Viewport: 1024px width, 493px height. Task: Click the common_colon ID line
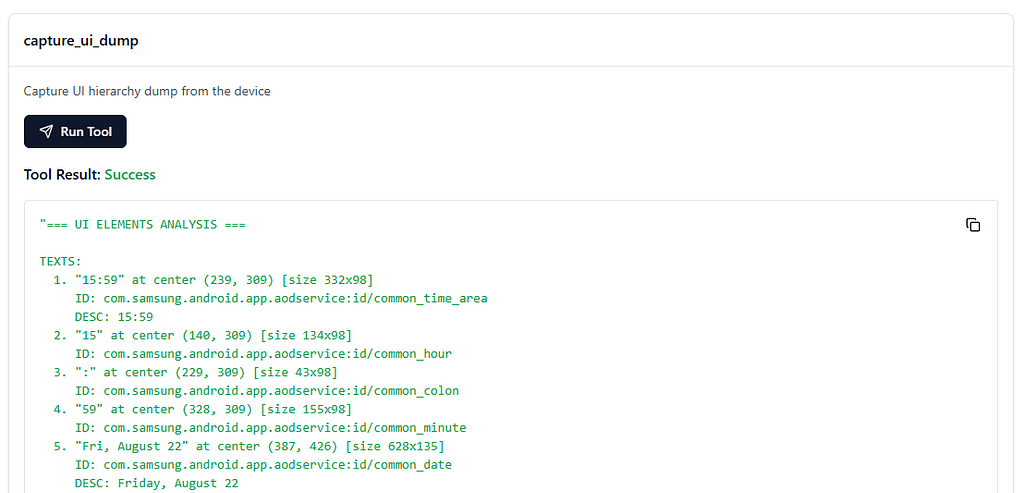[267, 390]
